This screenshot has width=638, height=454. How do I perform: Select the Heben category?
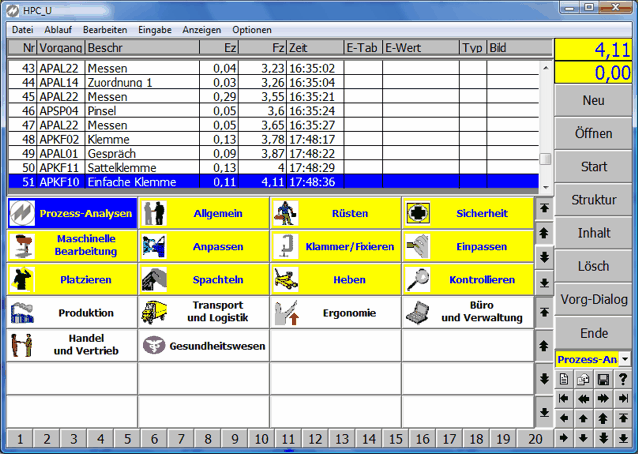point(335,279)
